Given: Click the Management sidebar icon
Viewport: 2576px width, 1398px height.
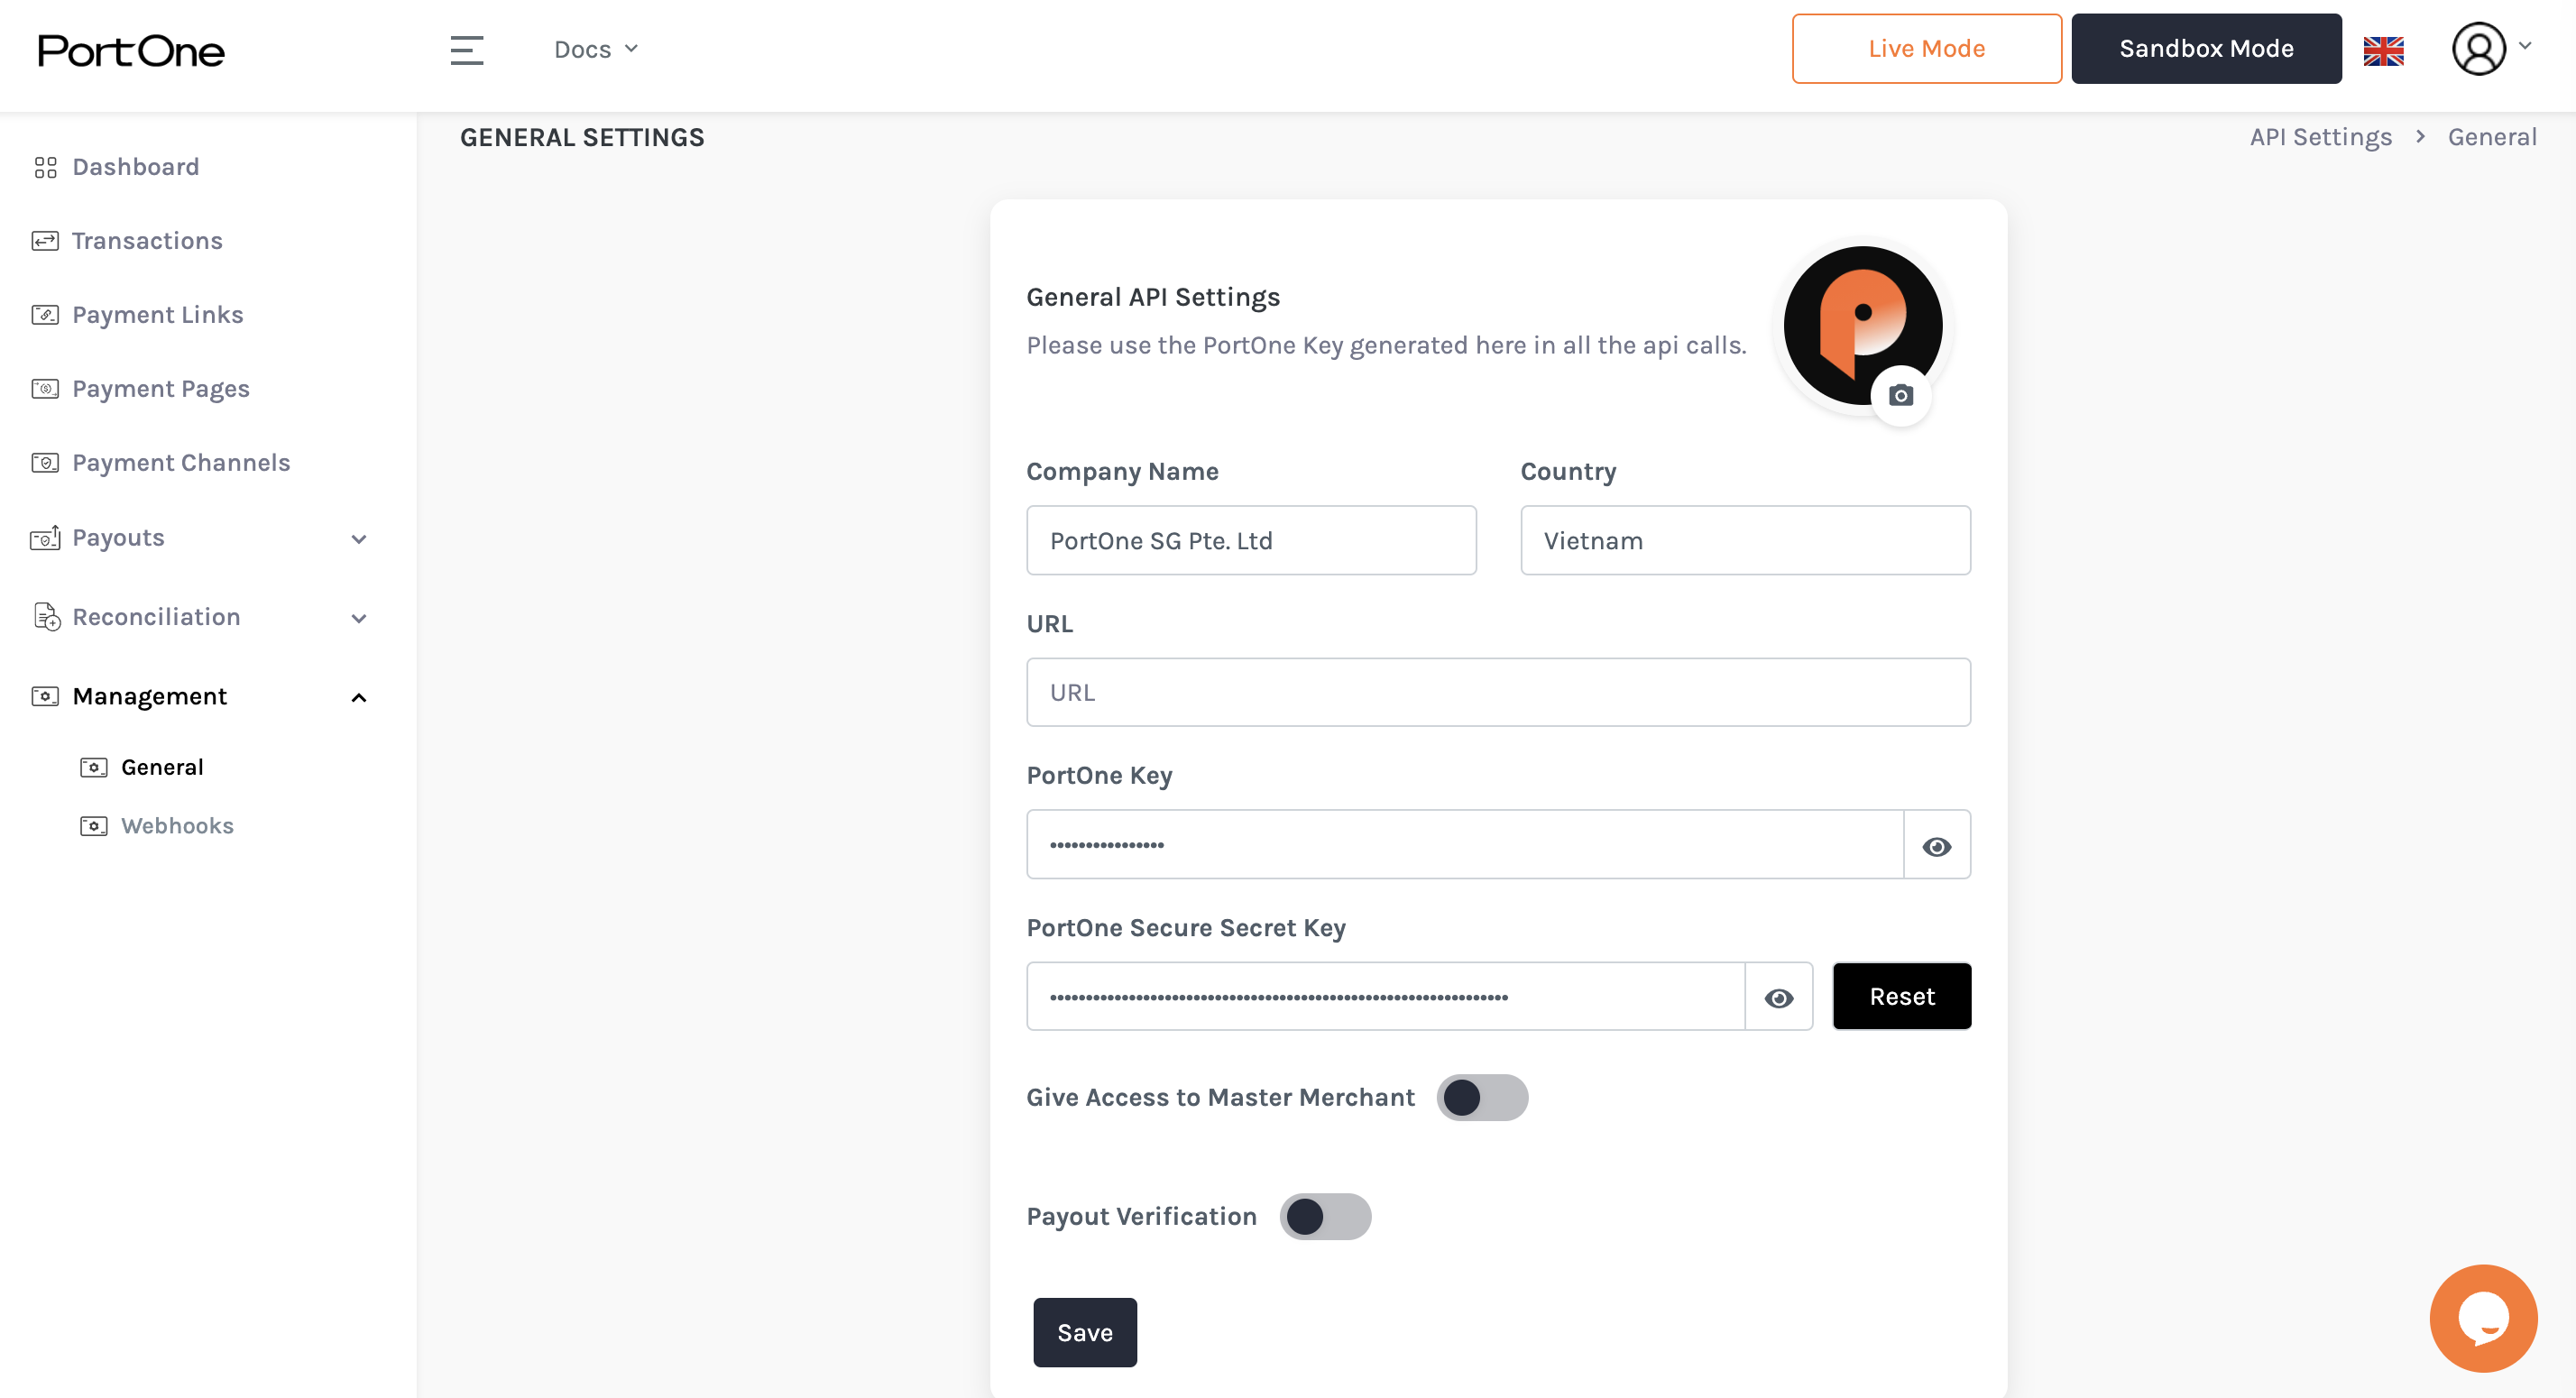Looking at the screenshot, I should click(x=45, y=696).
